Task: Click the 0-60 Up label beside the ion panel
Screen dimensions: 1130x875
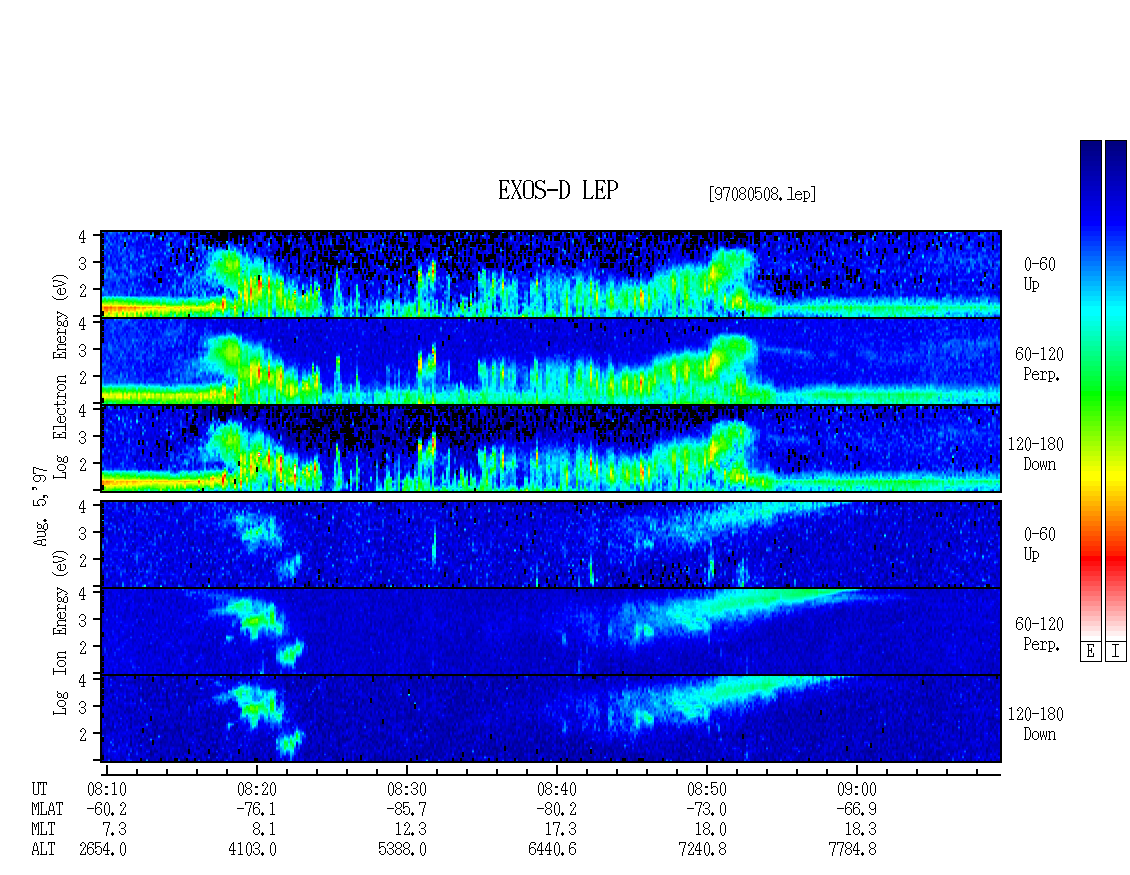Action: [1039, 544]
